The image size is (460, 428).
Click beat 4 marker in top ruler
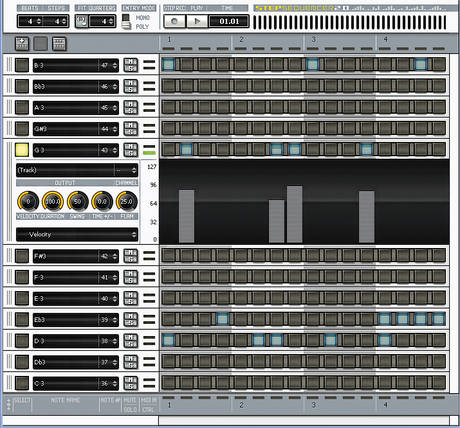[386, 40]
